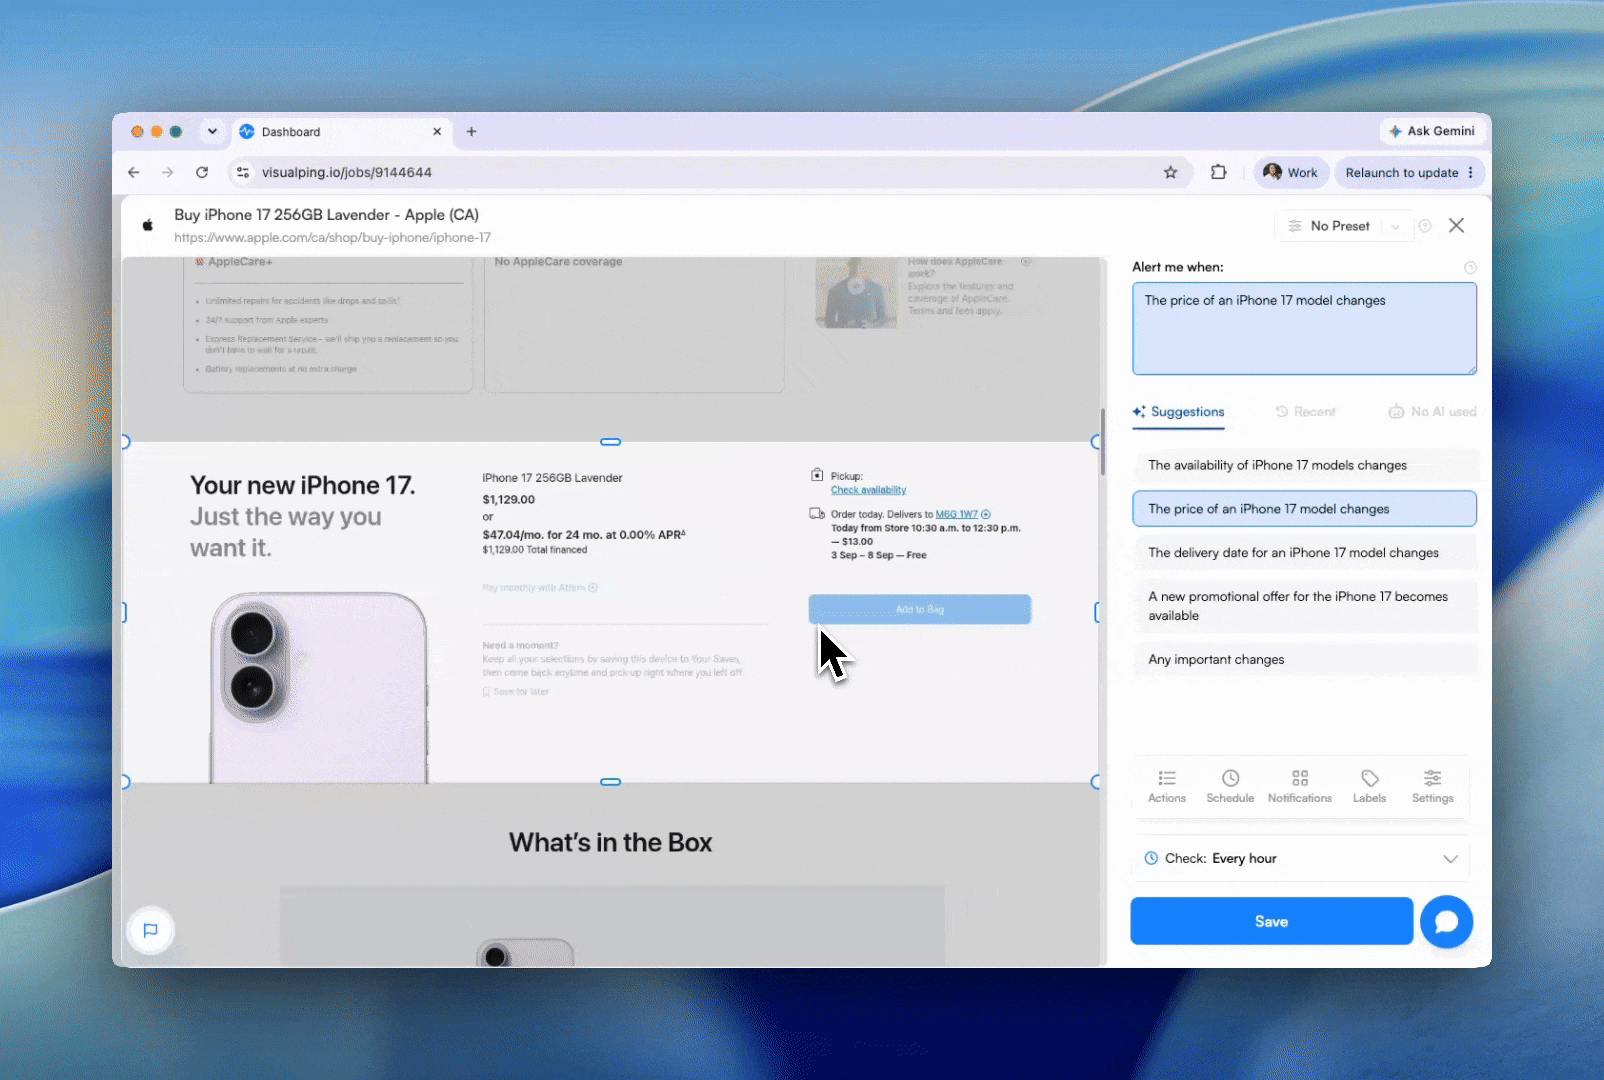Choose 'The price of an iPhone 17 model changes' suggestion

[1304, 509]
